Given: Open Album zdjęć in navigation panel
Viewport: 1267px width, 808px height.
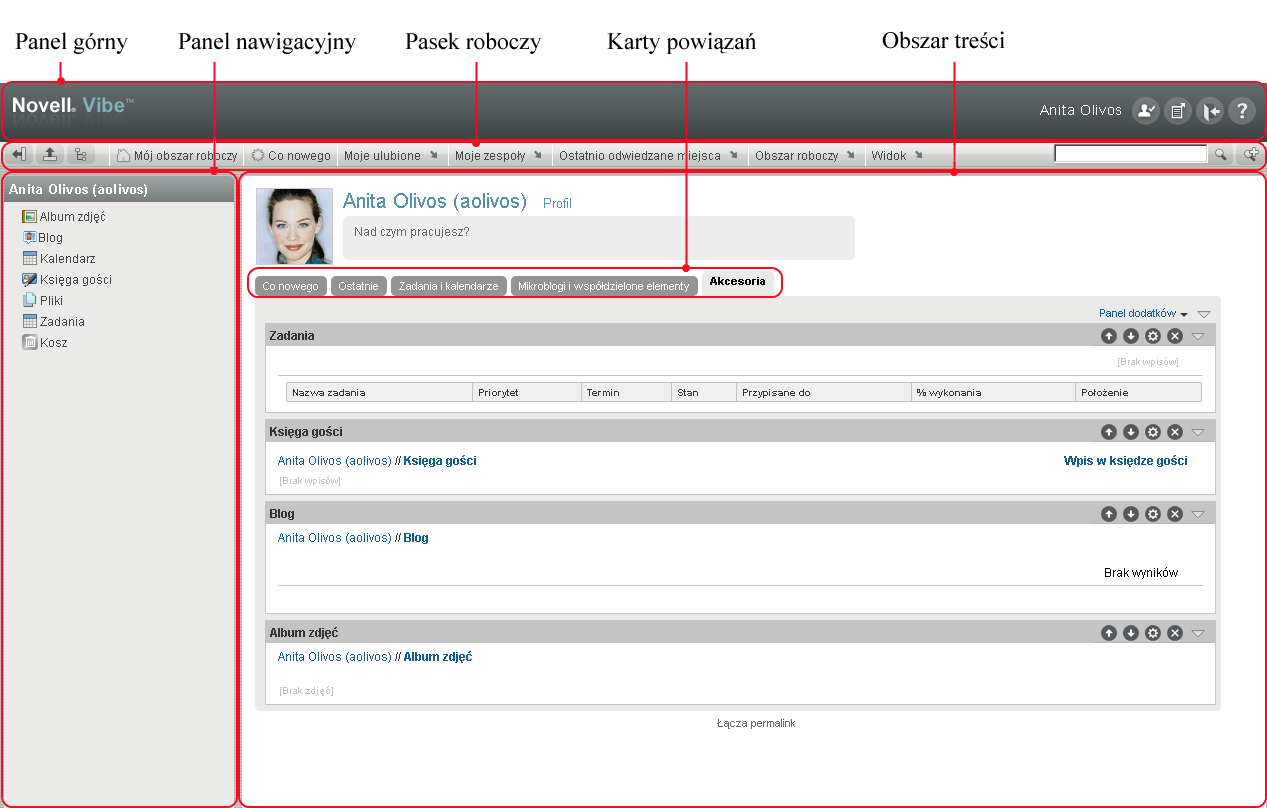Looking at the screenshot, I should point(64,216).
